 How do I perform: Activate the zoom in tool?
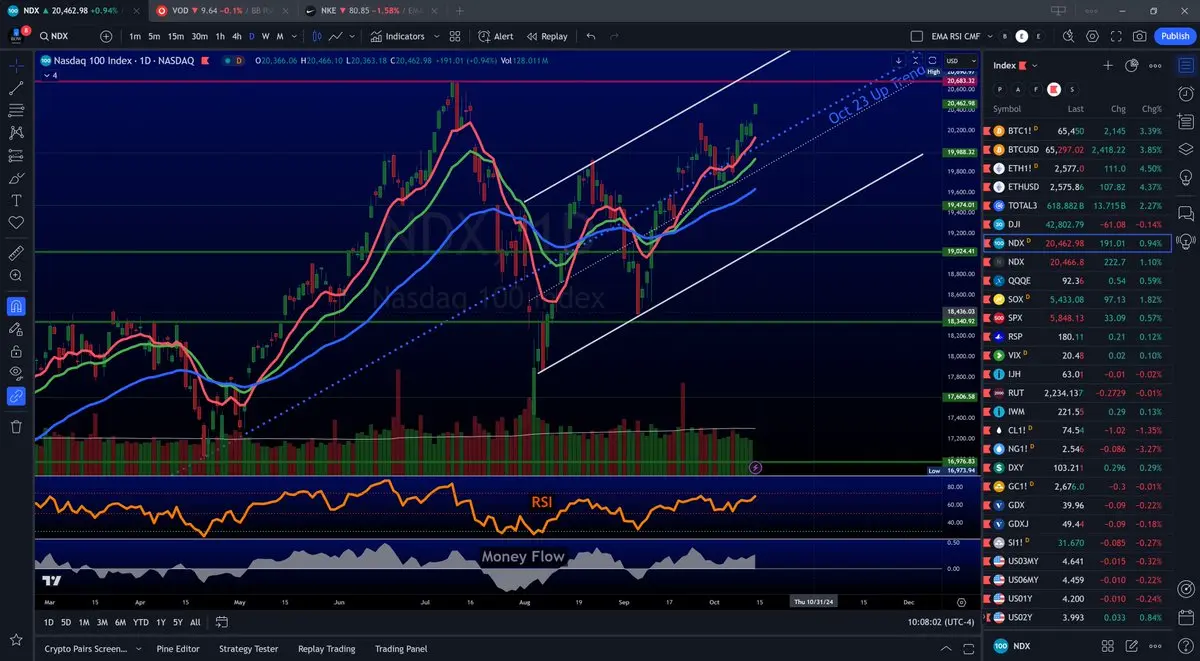[16, 275]
